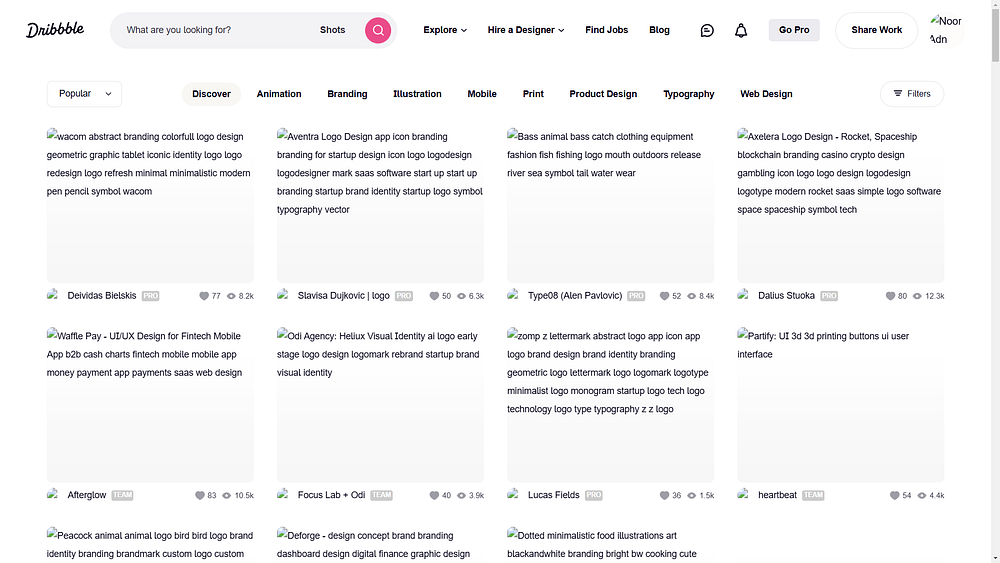The image size is (1000, 563).
Task: Open Dalius Stuoka profile link
Action: pyautogui.click(x=786, y=296)
